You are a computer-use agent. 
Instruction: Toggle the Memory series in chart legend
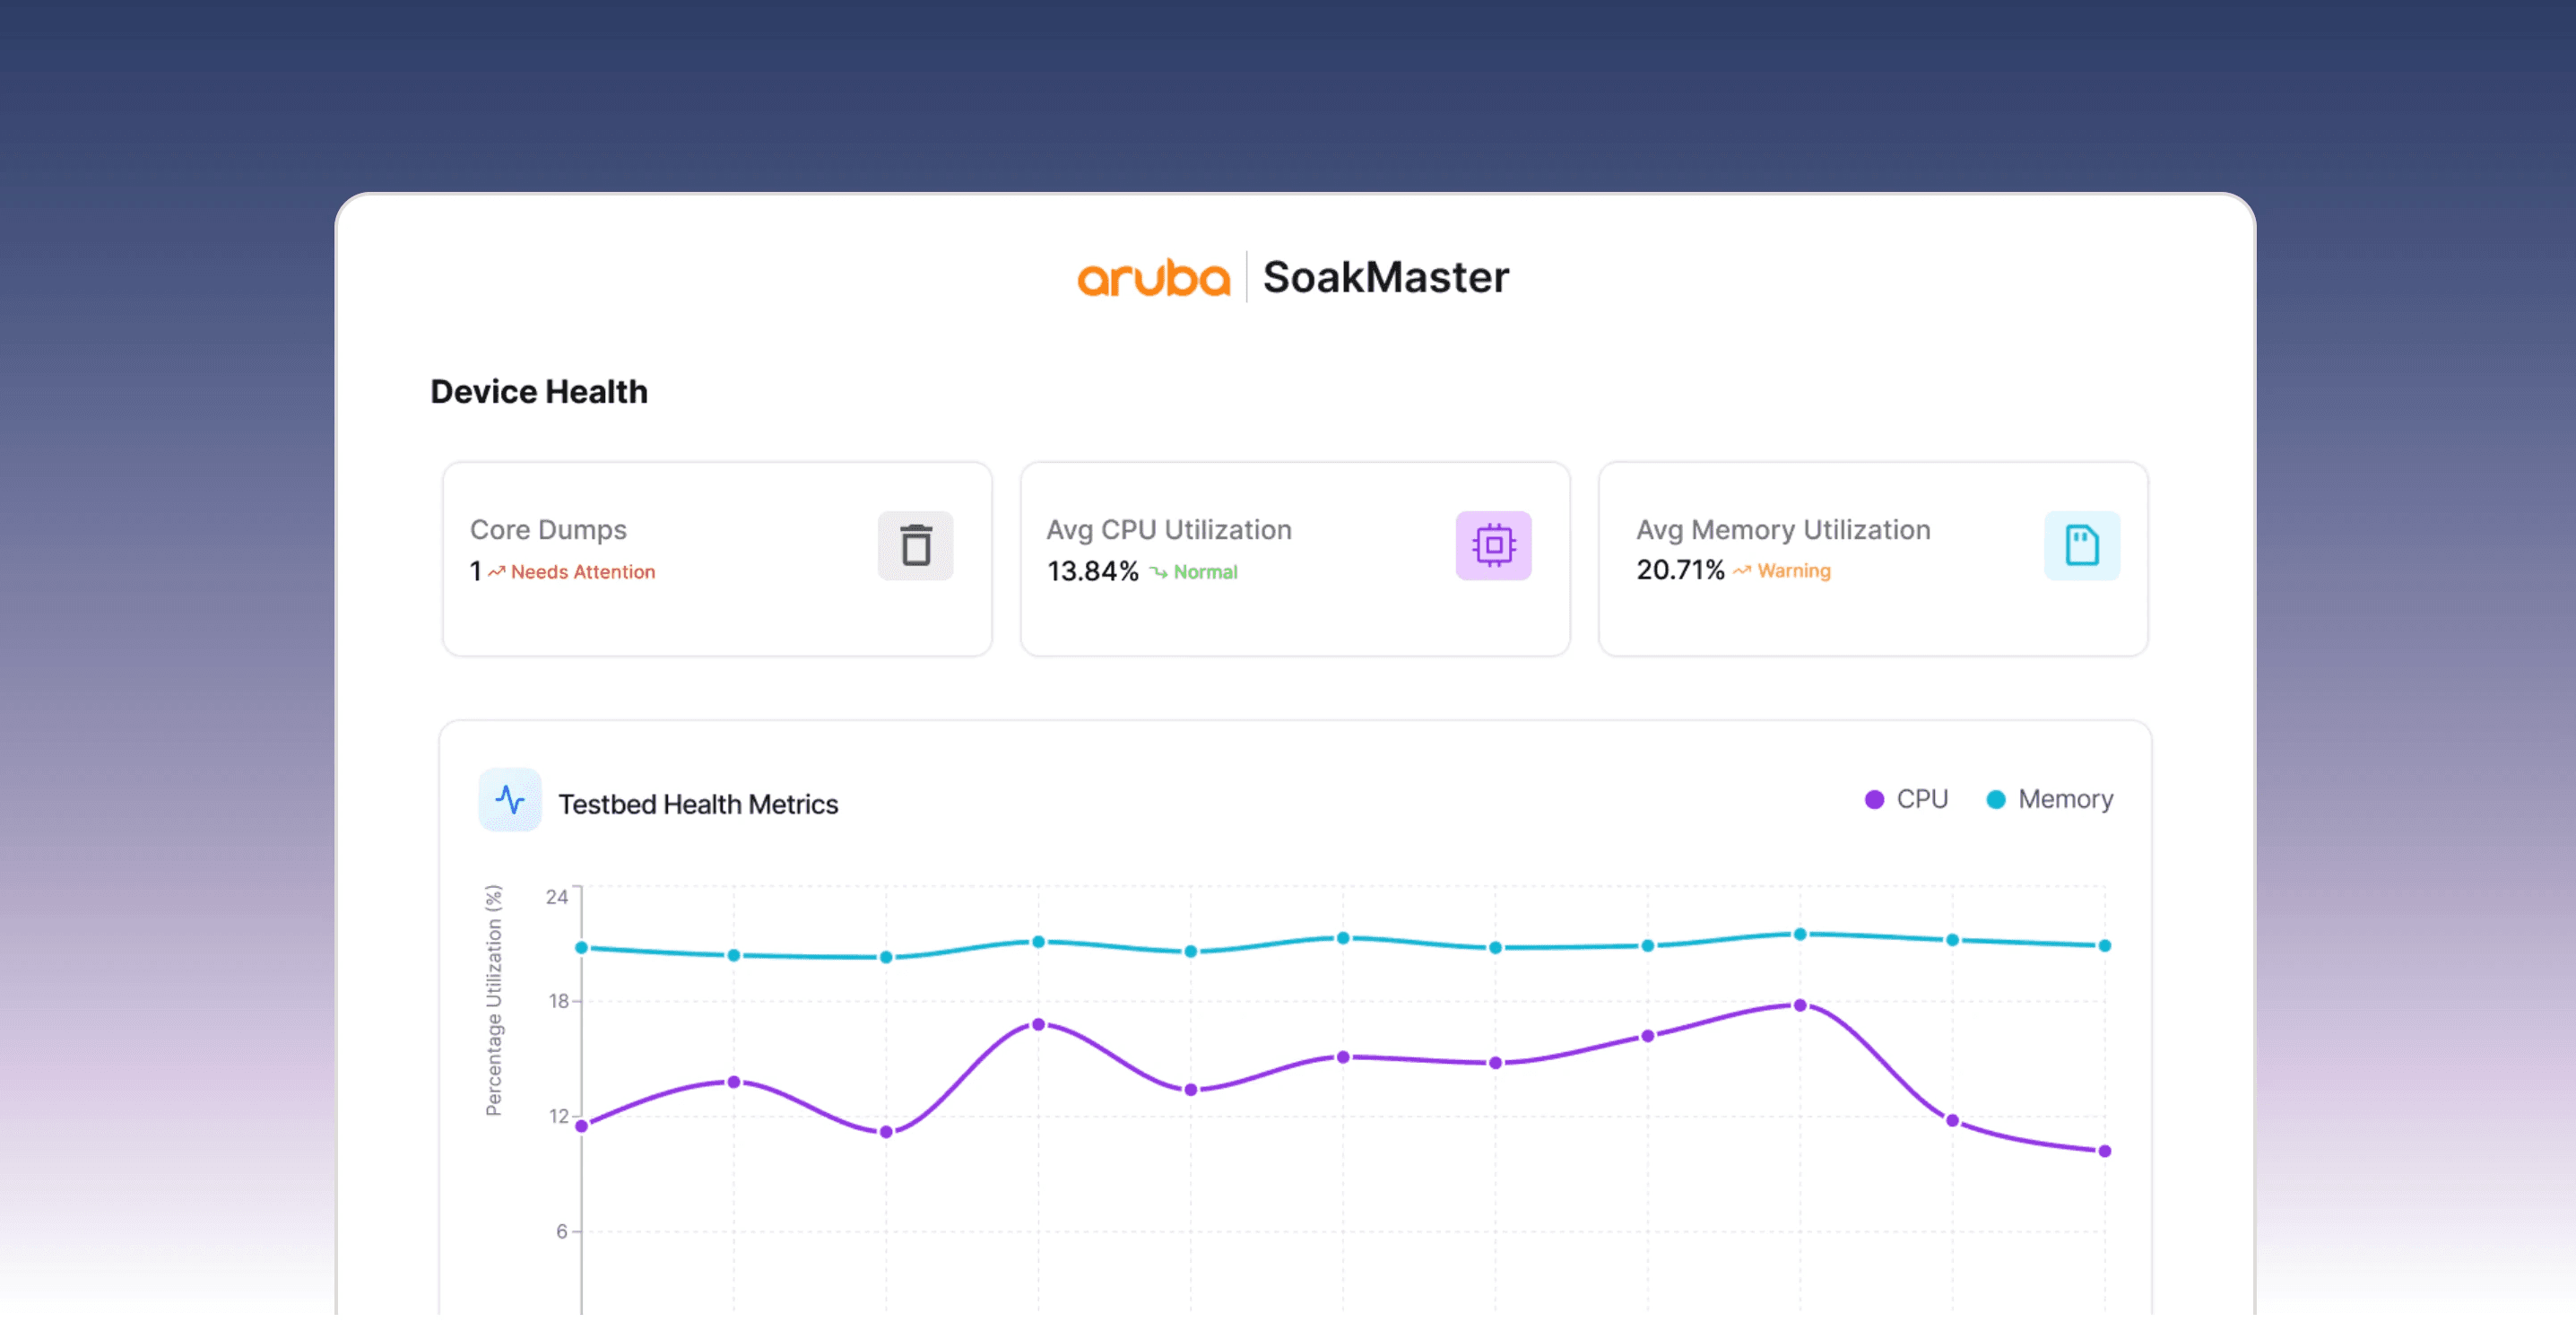[x=2064, y=799]
